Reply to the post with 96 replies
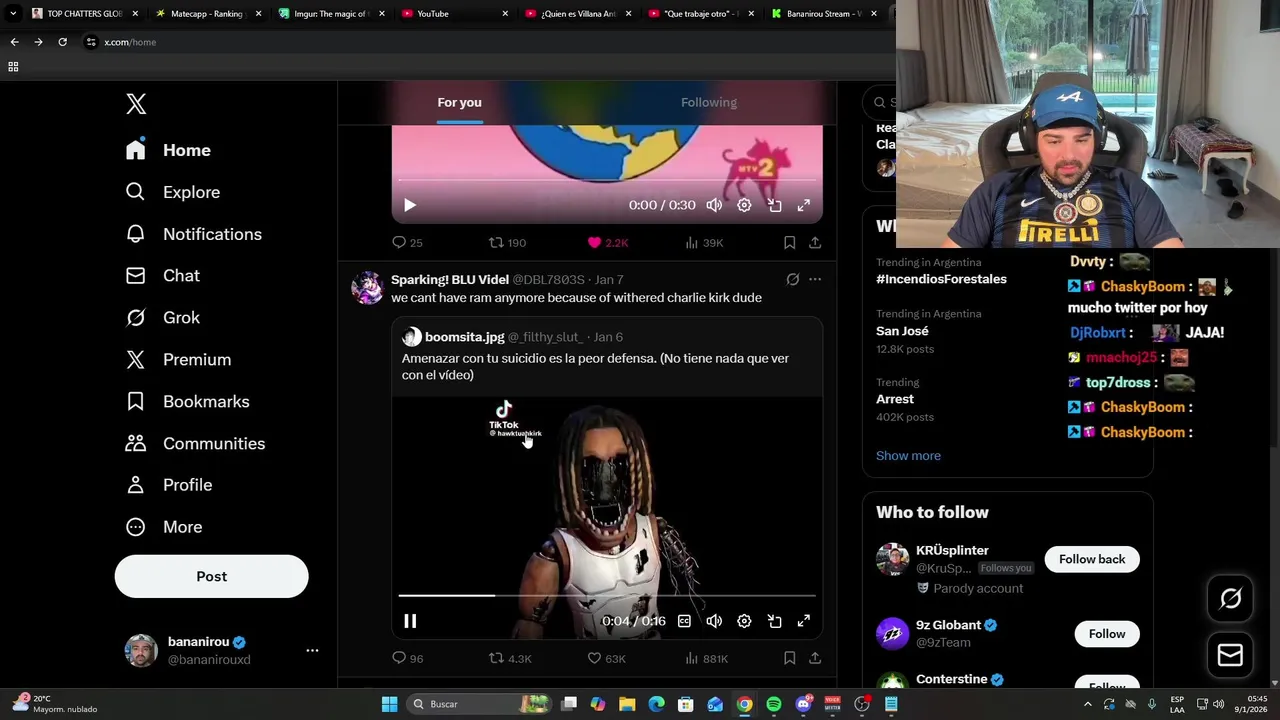The width and height of the screenshot is (1280, 720). pos(407,659)
